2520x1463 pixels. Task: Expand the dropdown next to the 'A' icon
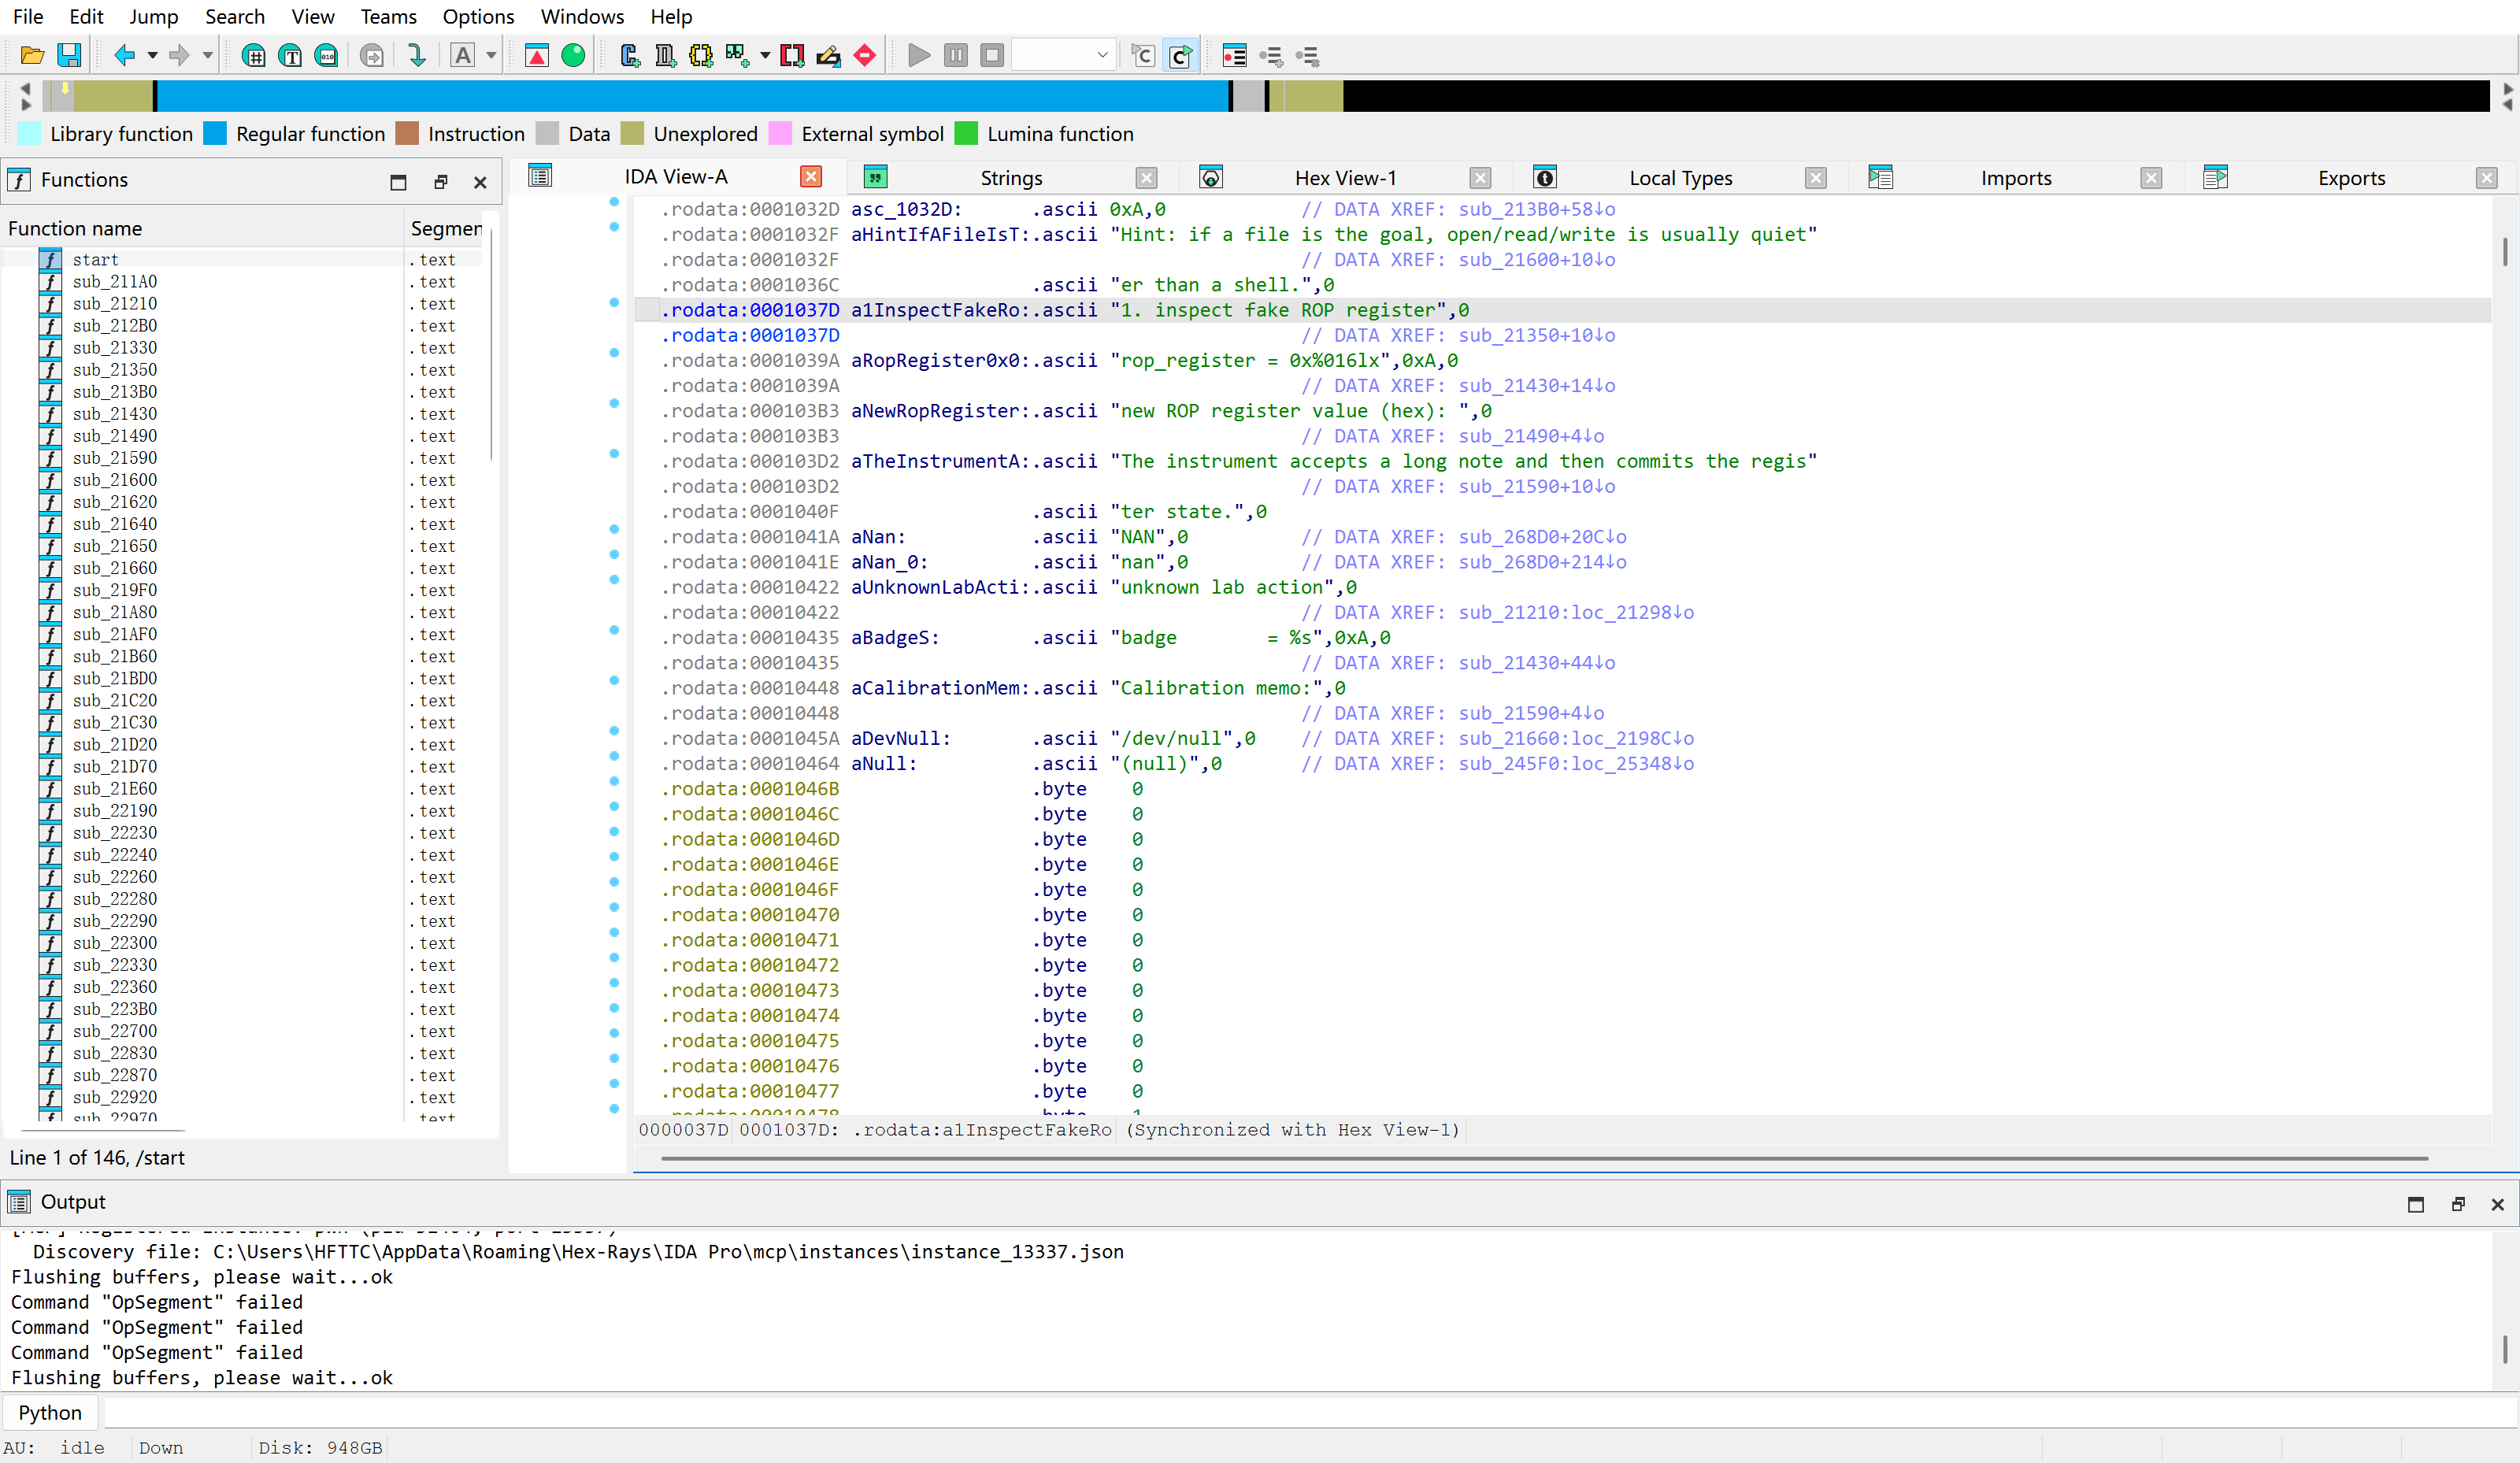coord(491,56)
